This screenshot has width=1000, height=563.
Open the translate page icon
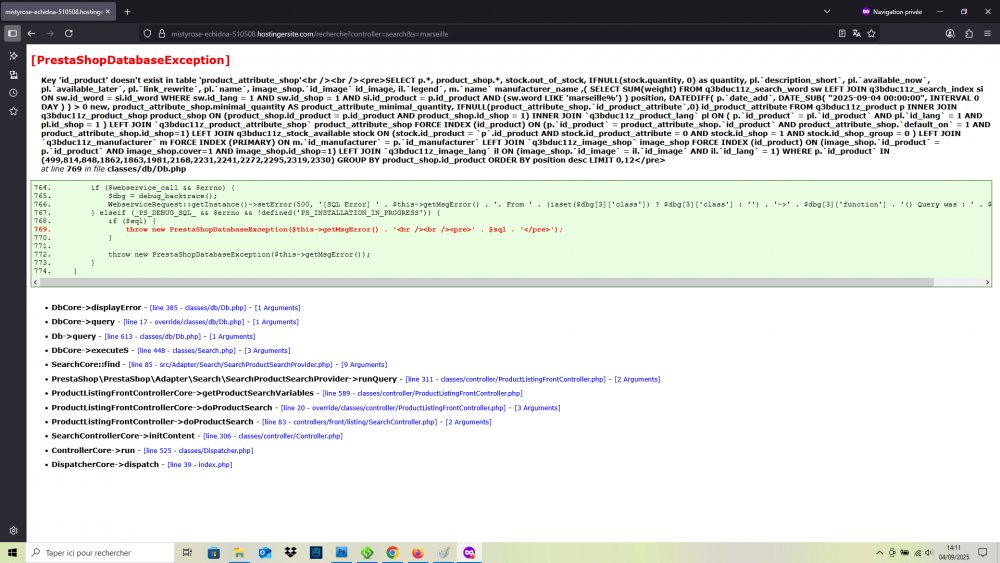point(857,34)
